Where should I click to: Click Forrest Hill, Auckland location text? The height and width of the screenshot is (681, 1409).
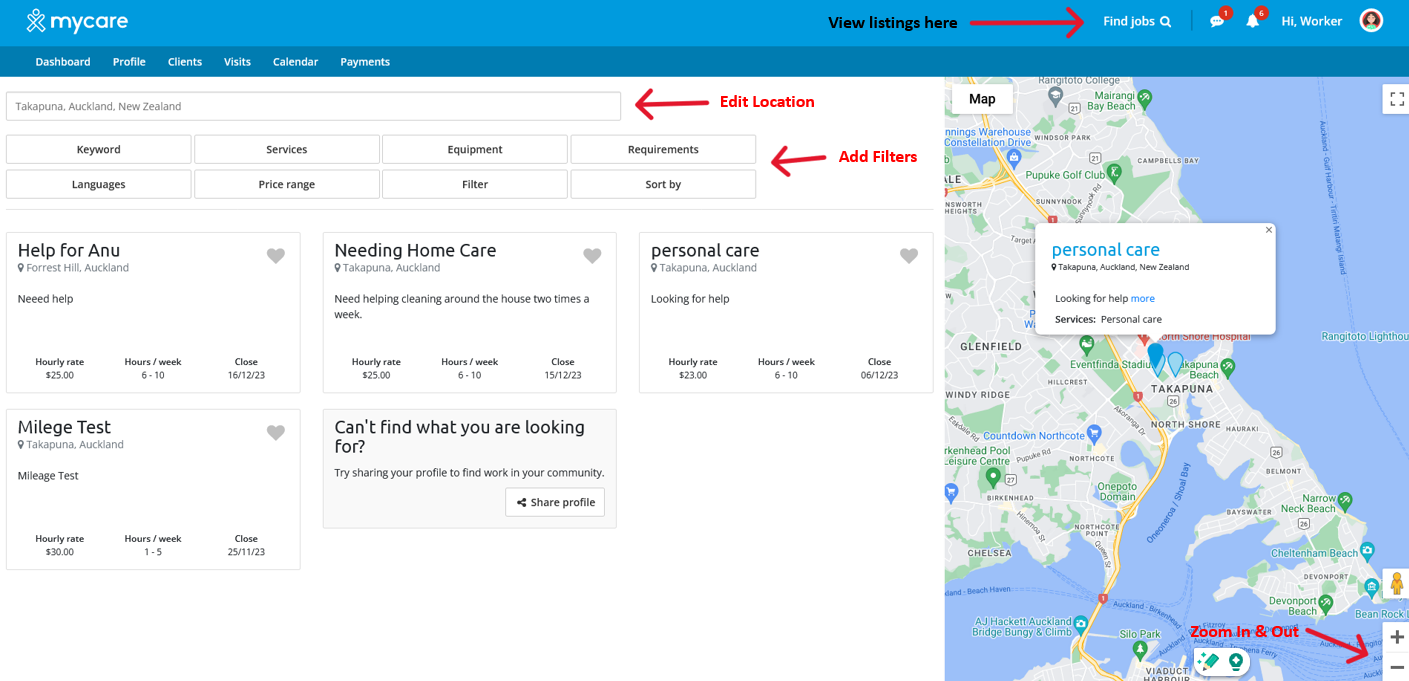tap(77, 268)
